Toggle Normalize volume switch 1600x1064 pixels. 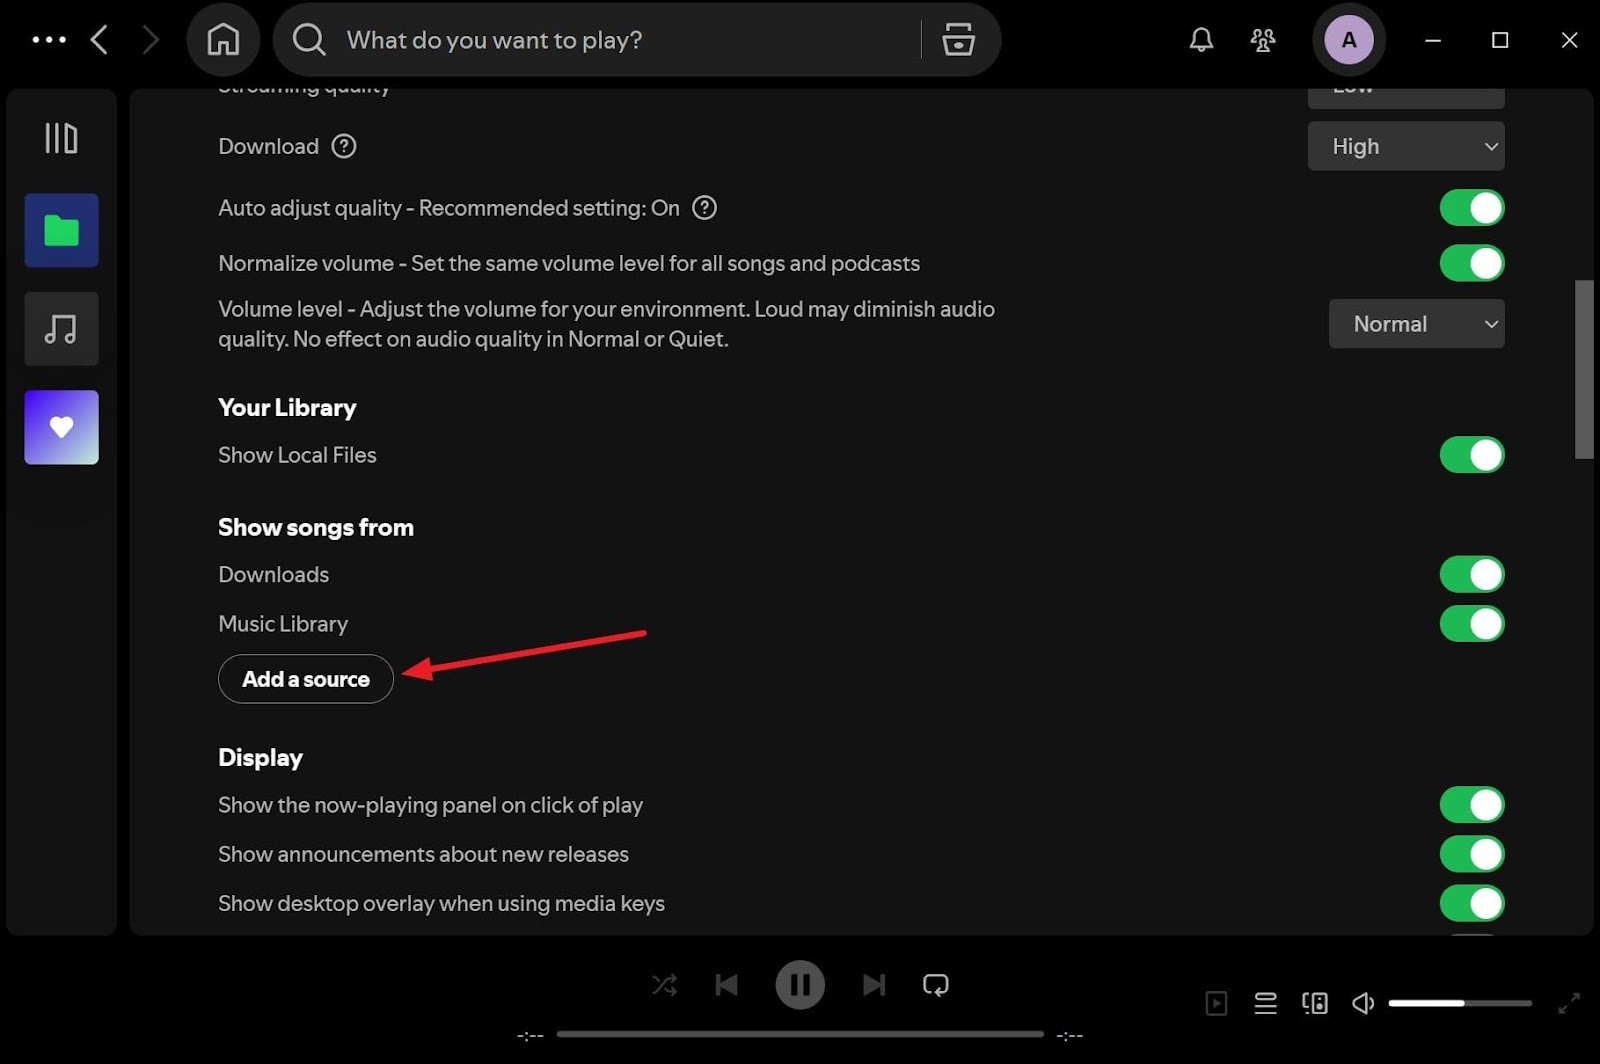coord(1472,263)
